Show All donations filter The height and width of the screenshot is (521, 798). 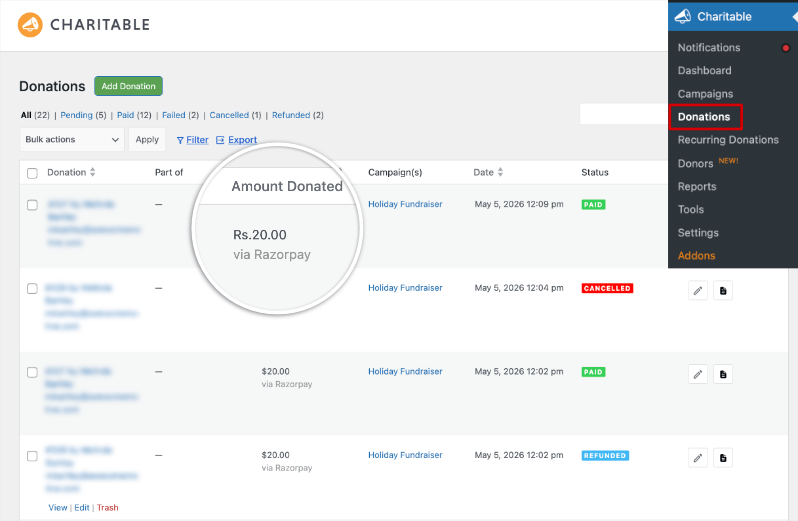click(x=26, y=115)
